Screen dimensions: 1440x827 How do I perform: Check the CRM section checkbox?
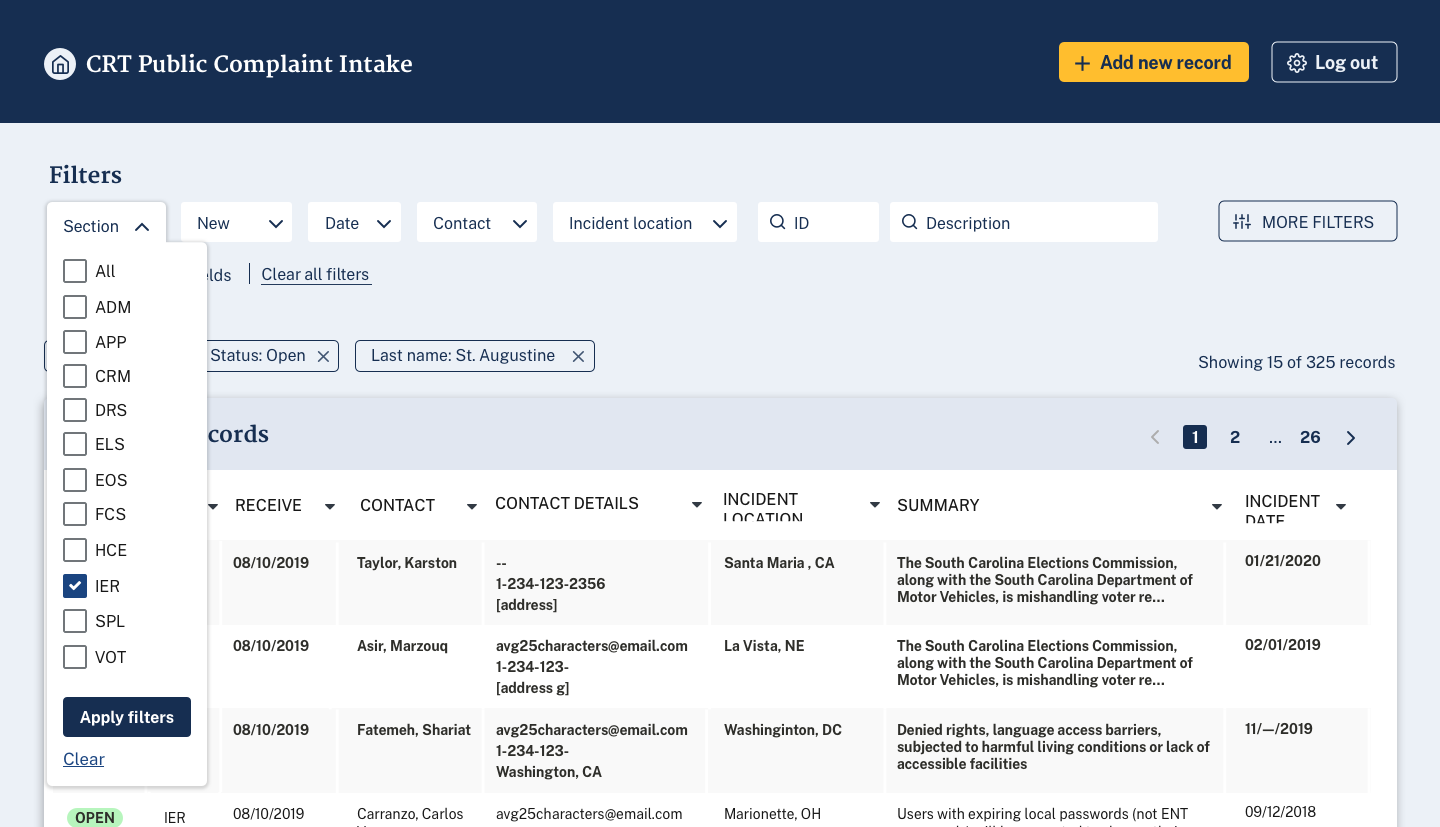tap(75, 376)
